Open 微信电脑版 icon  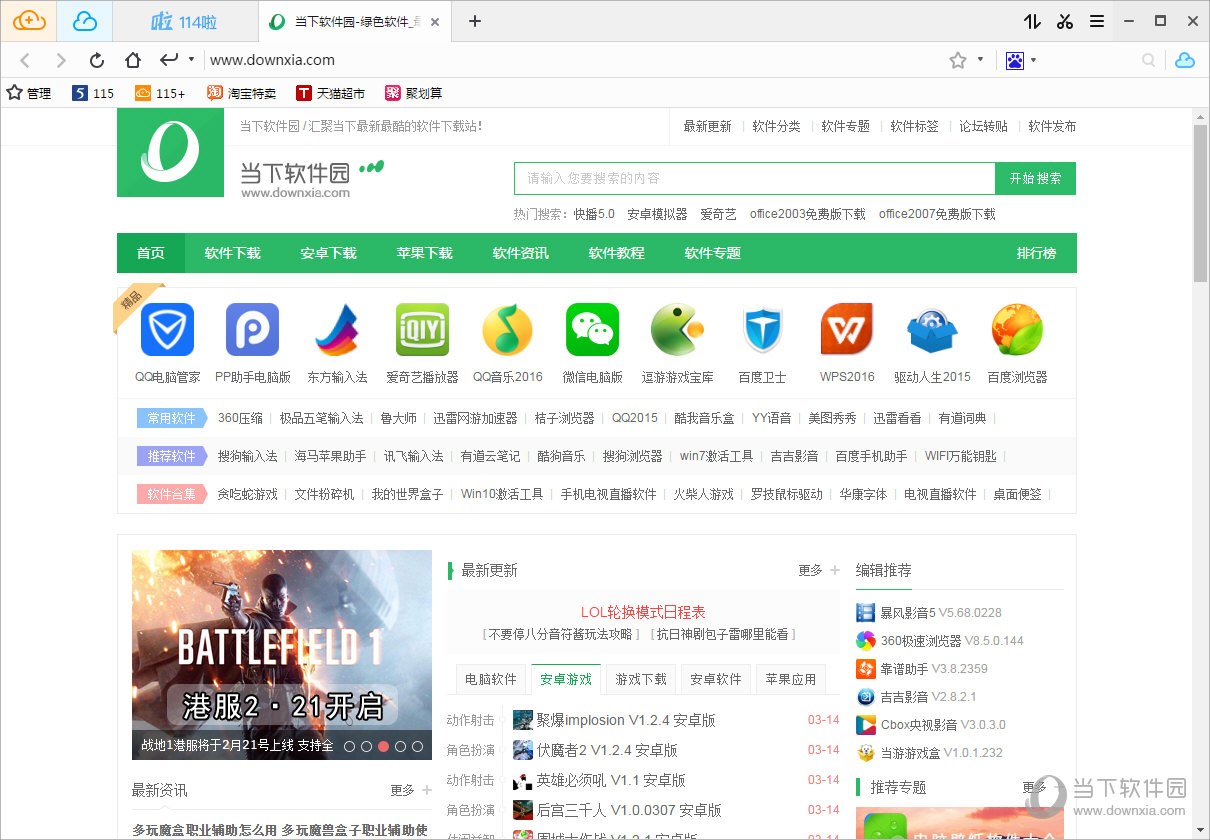point(592,330)
